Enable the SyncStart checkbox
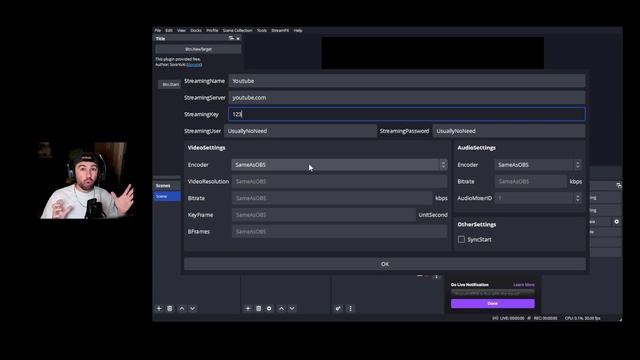The image size is (640, 360). point(461,240)
